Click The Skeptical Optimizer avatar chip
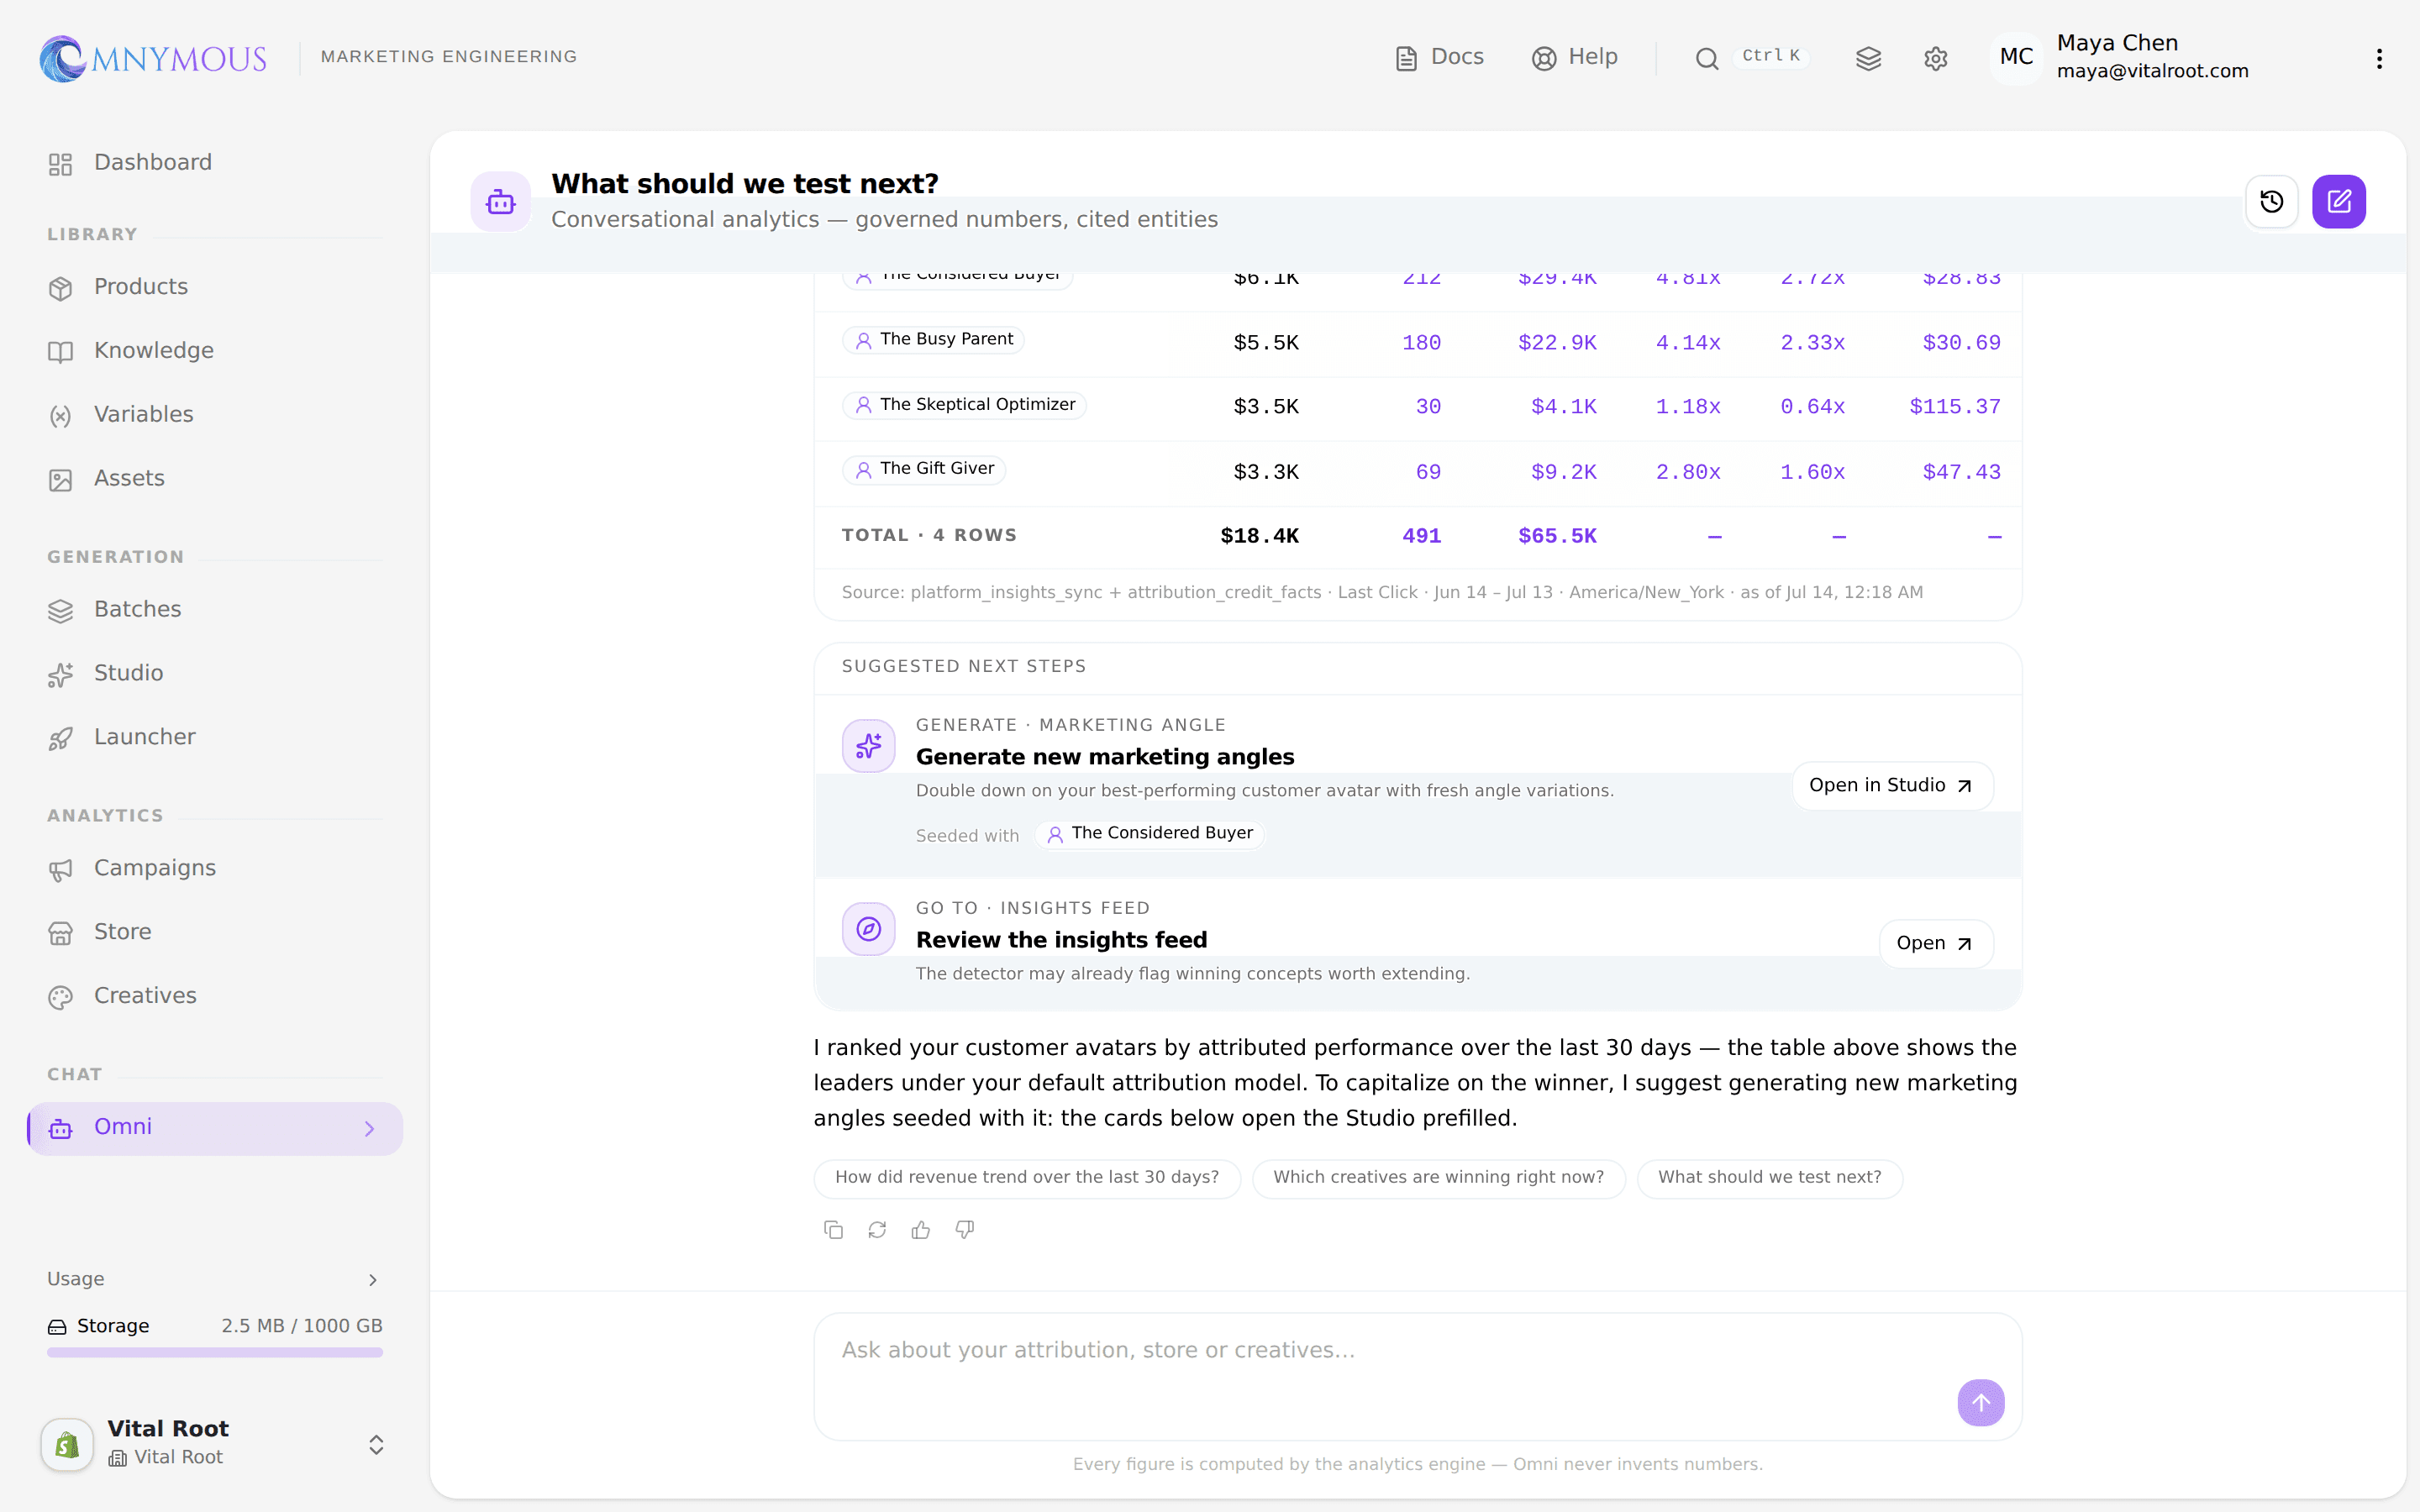 click(x=965, y=405)
